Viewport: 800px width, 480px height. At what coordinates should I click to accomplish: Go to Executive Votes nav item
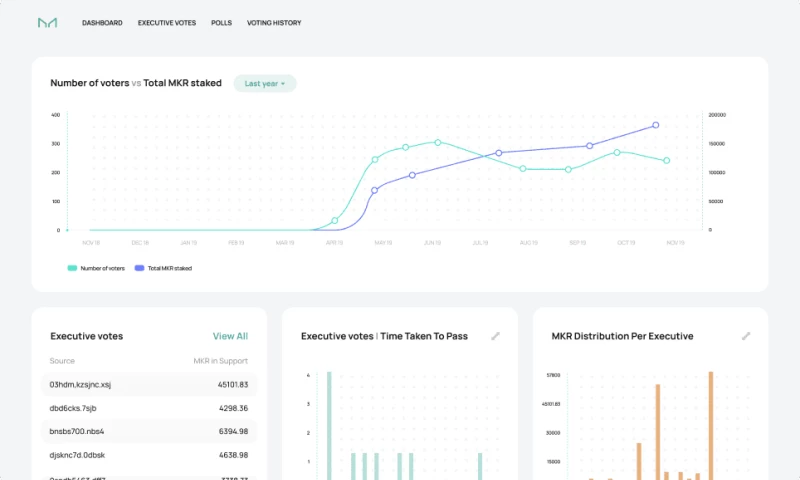[167, 23]
